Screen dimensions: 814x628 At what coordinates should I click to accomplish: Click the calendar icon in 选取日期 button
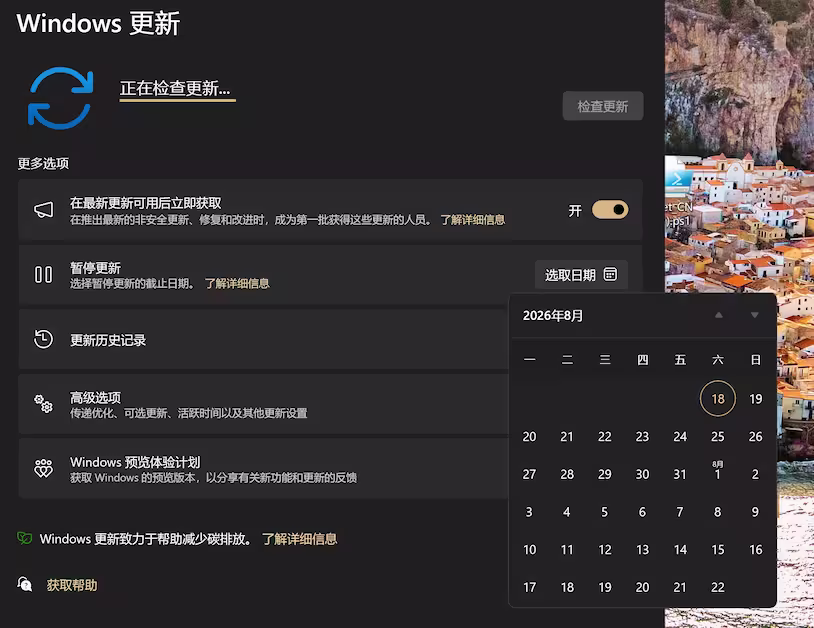coord(610,274)
